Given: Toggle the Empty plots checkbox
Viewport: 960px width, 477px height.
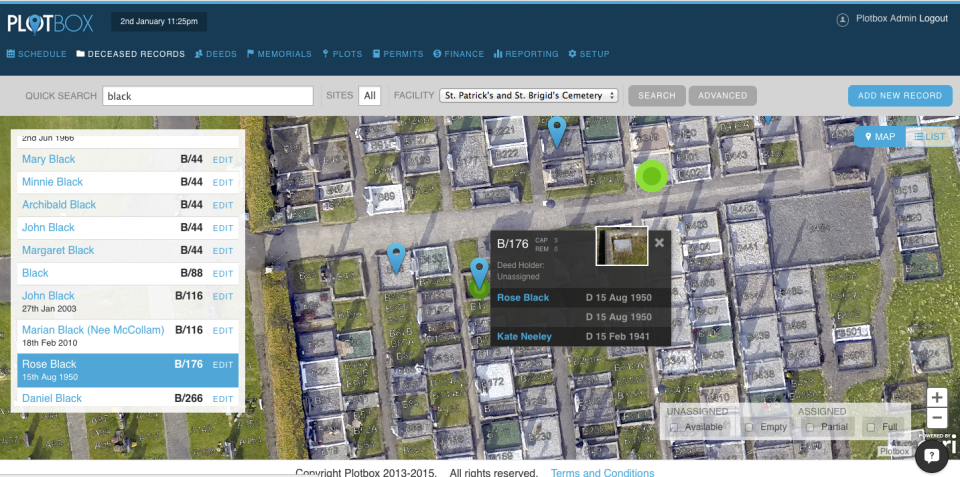Looking at the screenshot, I should [749, 427].
